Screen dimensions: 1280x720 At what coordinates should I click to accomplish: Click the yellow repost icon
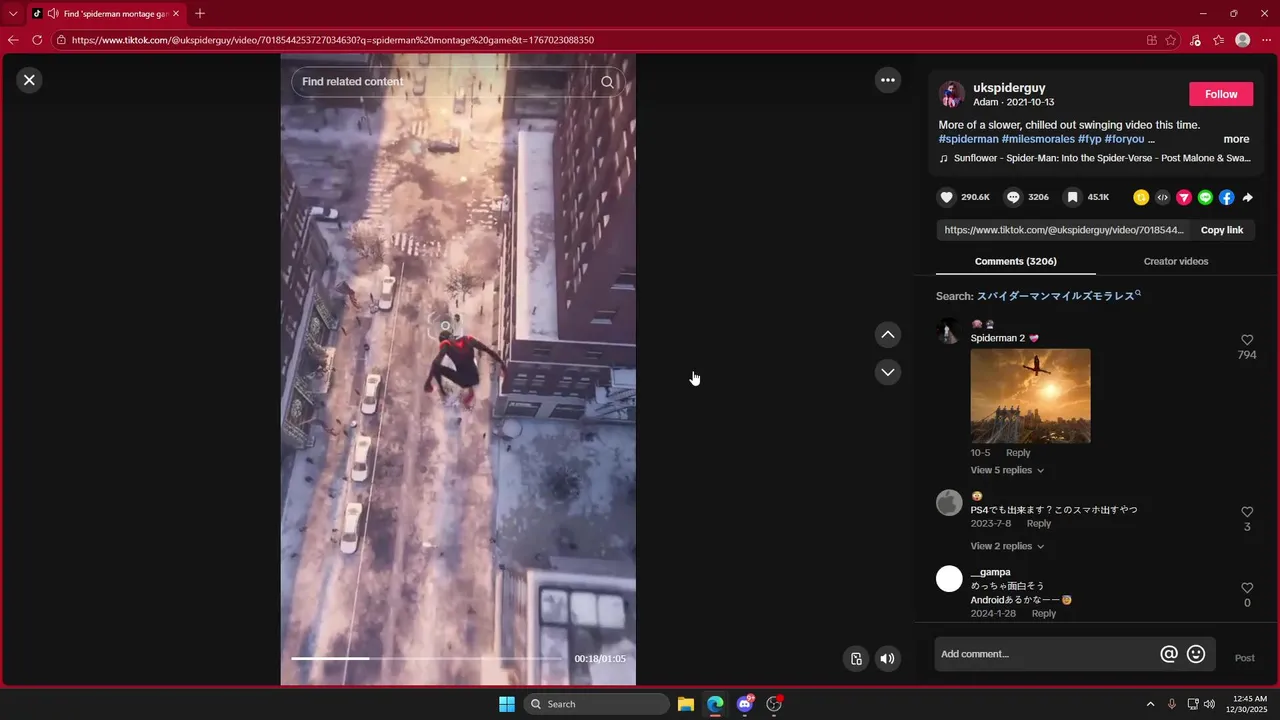click(1141, 197)
